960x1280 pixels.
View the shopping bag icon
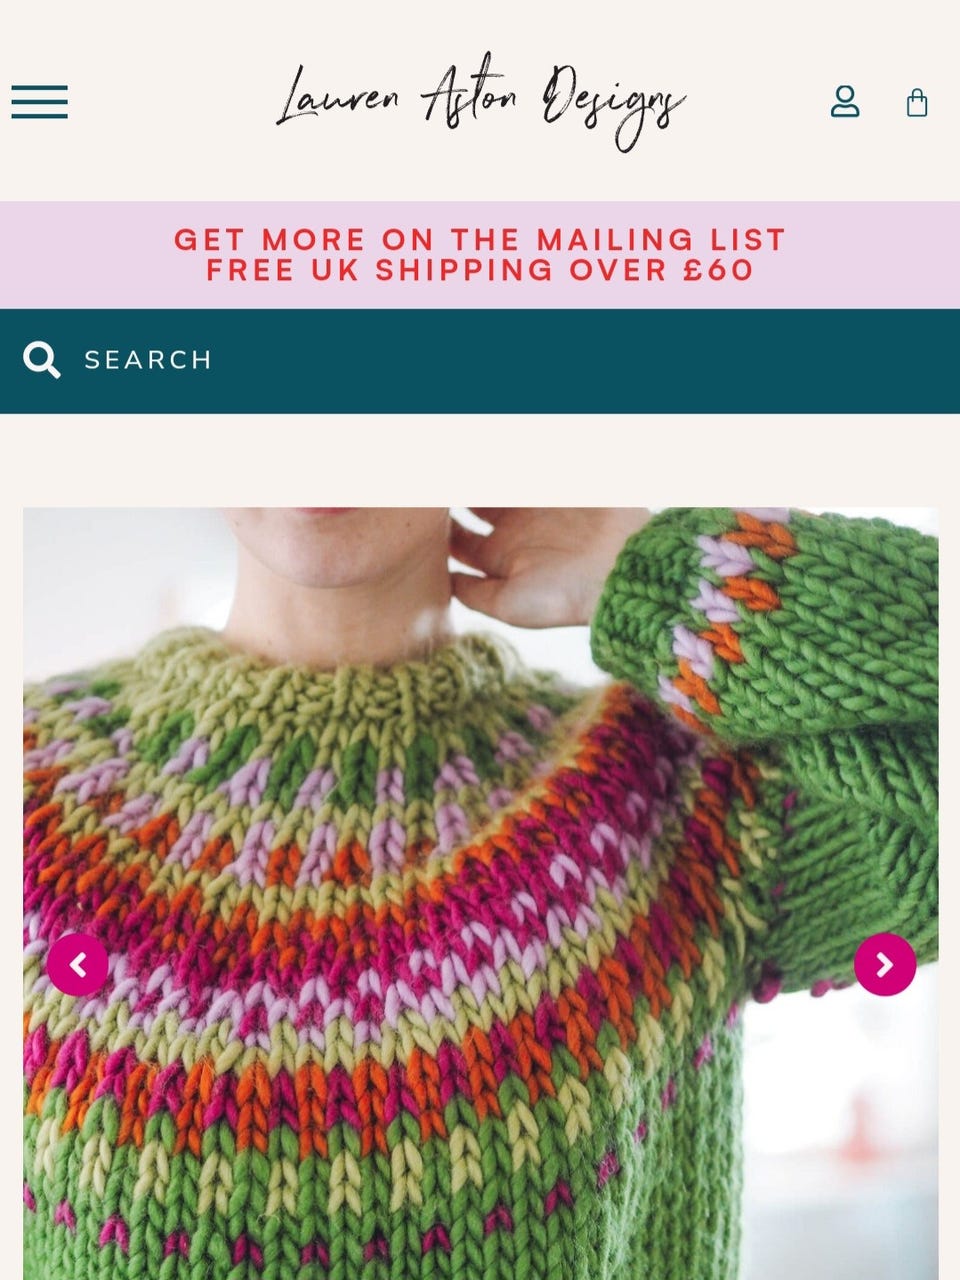(x=917, y=102)
